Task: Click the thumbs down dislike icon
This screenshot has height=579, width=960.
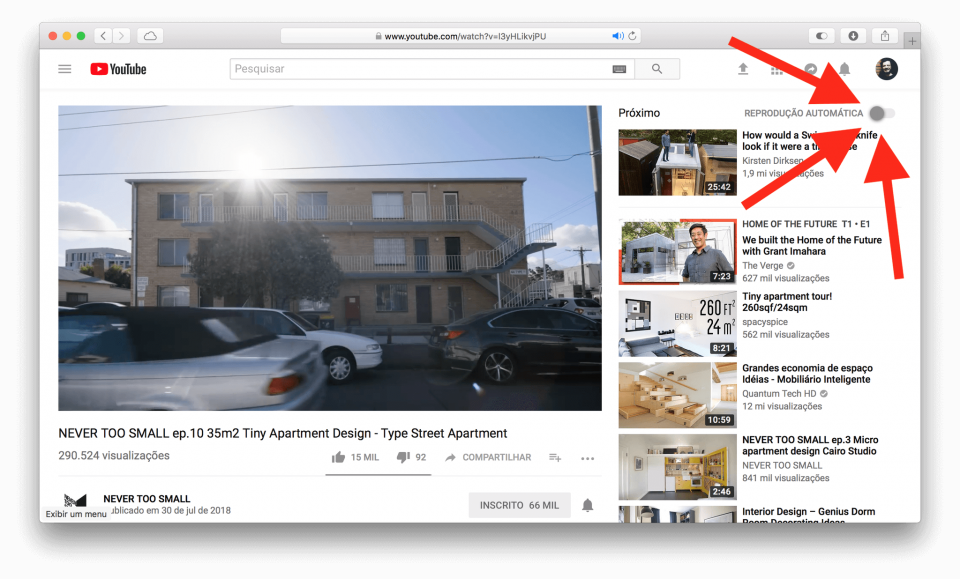Action: (403, 457)
